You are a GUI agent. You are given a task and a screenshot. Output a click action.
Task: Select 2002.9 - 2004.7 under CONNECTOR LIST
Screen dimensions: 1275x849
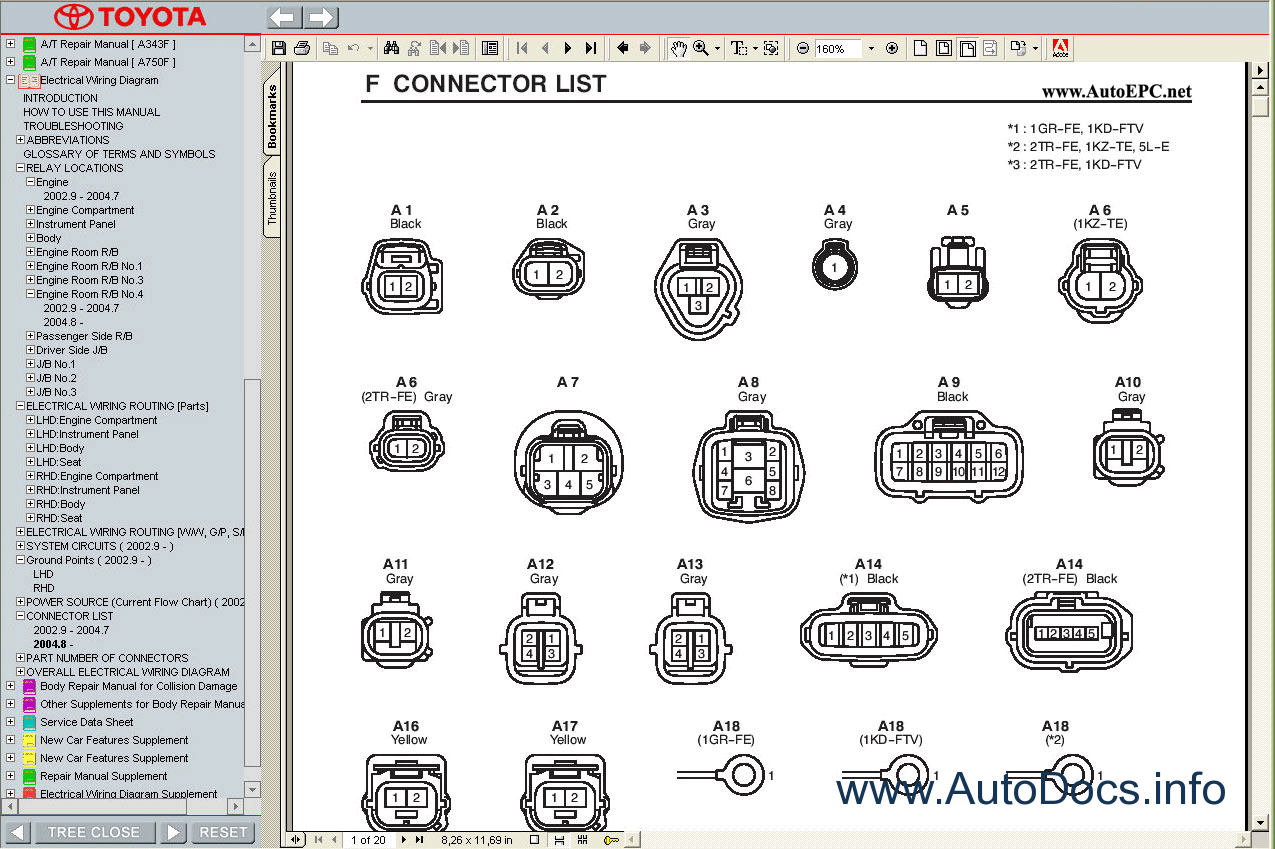pyautogui.click(x=71, y=630)
